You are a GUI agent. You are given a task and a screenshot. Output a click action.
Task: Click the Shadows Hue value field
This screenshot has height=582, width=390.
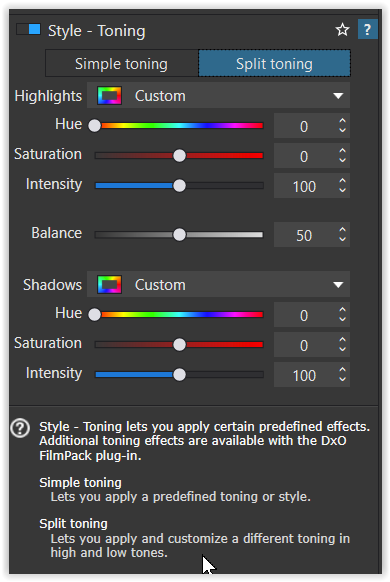click(x=305, y=315)
